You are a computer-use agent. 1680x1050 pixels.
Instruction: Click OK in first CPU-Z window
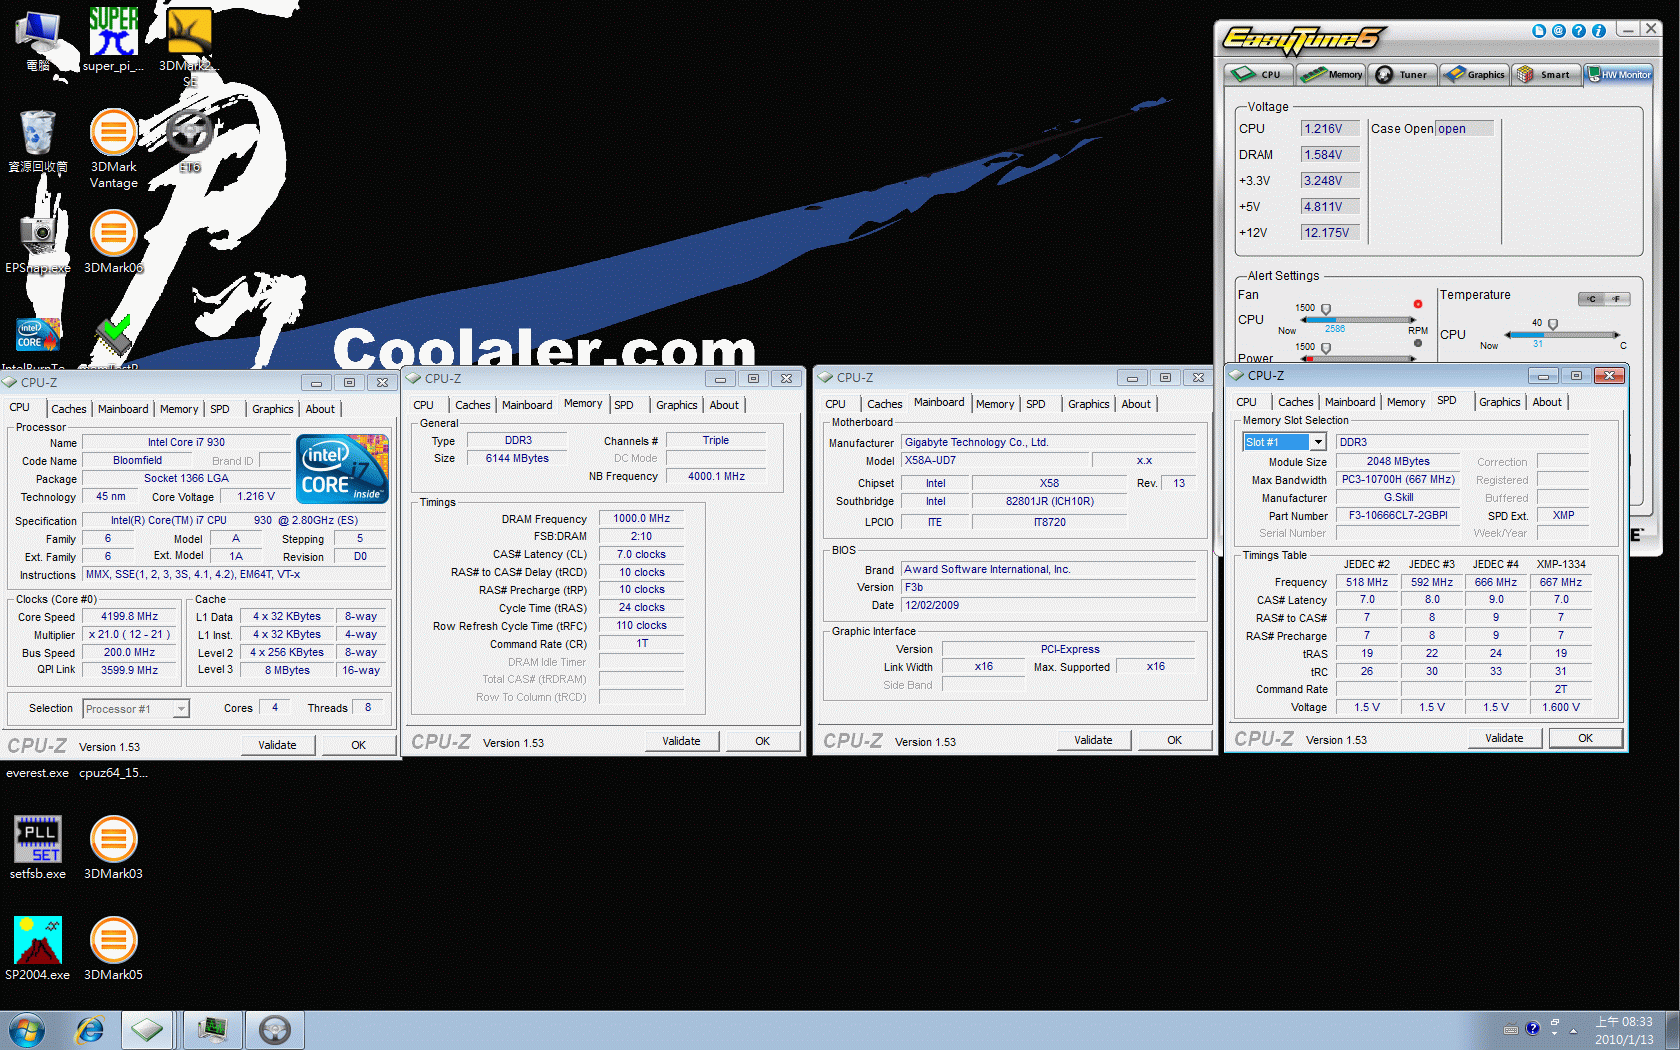click(x=359, y=745)
